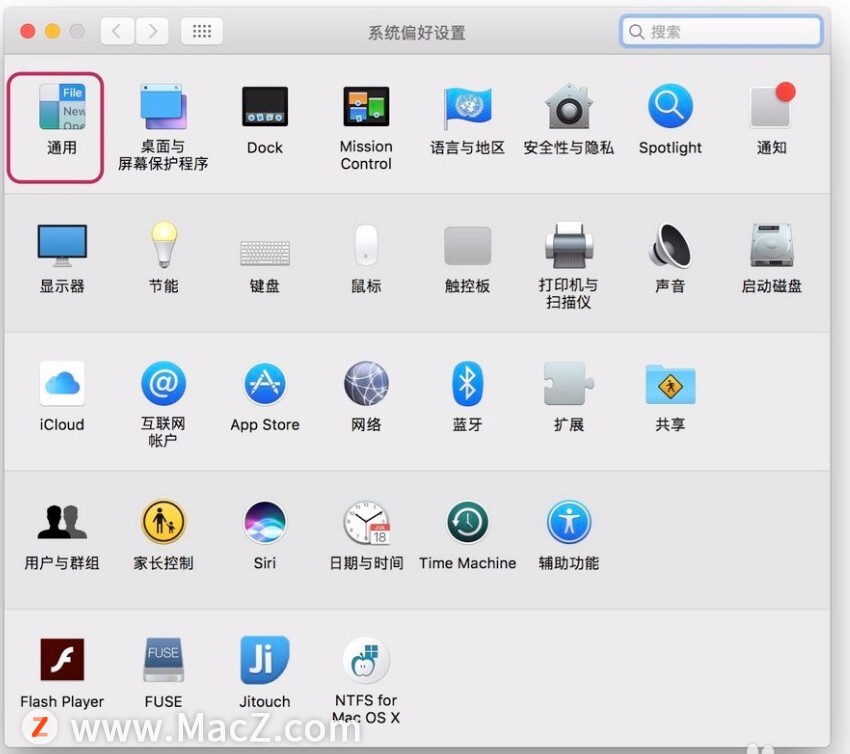The height and width of the screenshot is (754, 850).
Task: Go forward with the right arrow button
Action: point(152,31)
